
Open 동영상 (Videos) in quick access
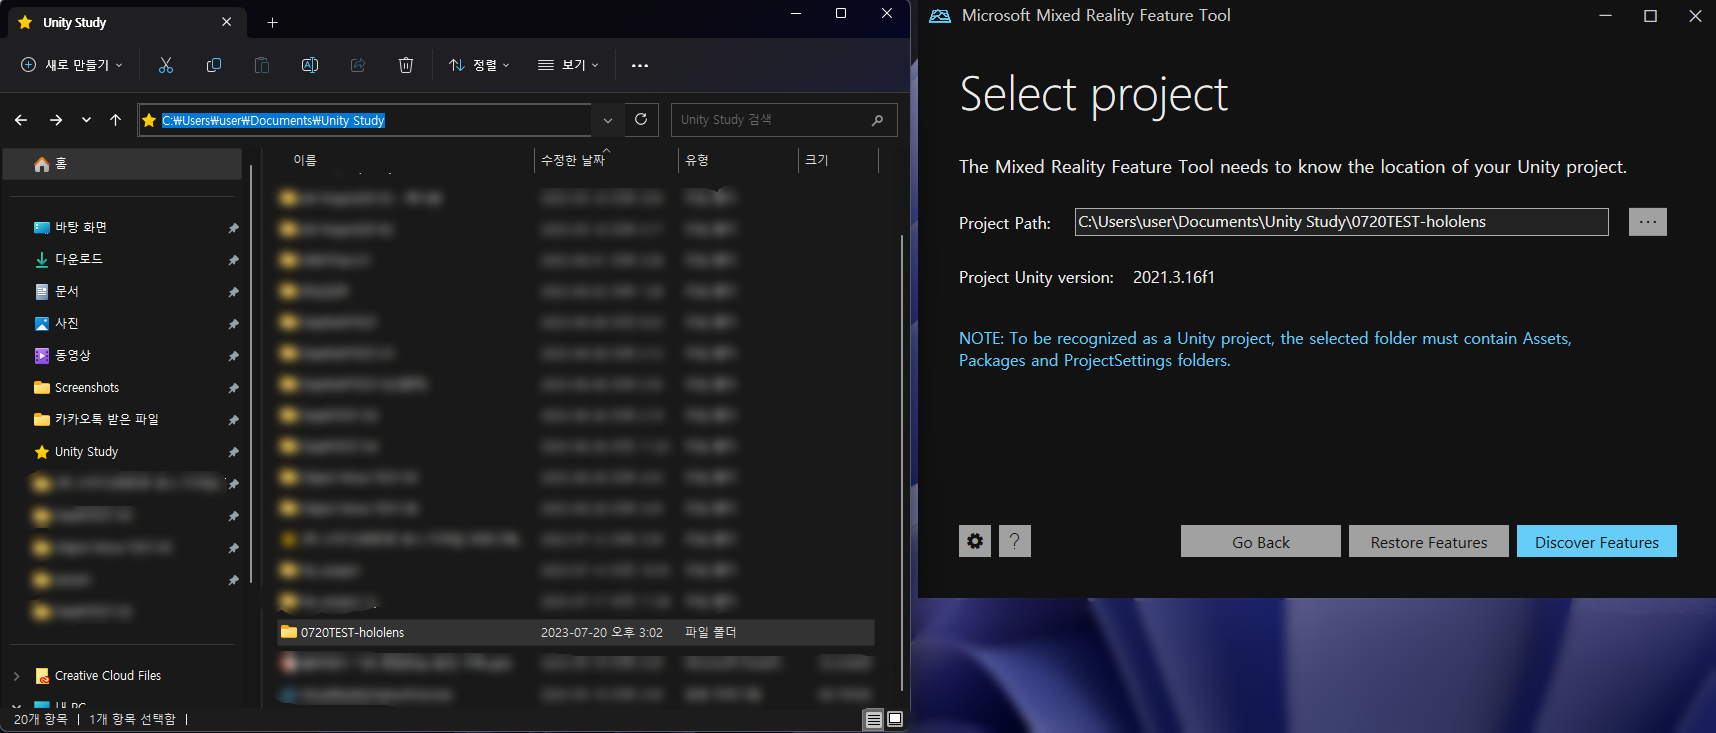[x=73, y=356]
